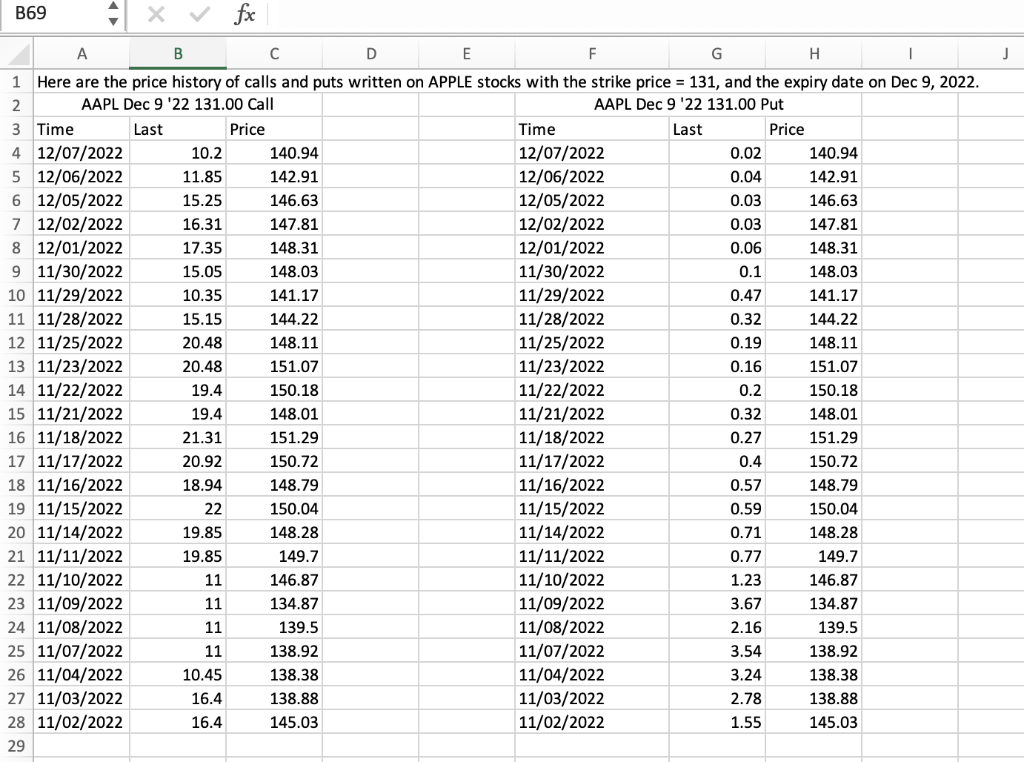Select call last value 10.45
Image resolution: width=1024 pixels, height=762 pixels.
[x=178, y=675]
